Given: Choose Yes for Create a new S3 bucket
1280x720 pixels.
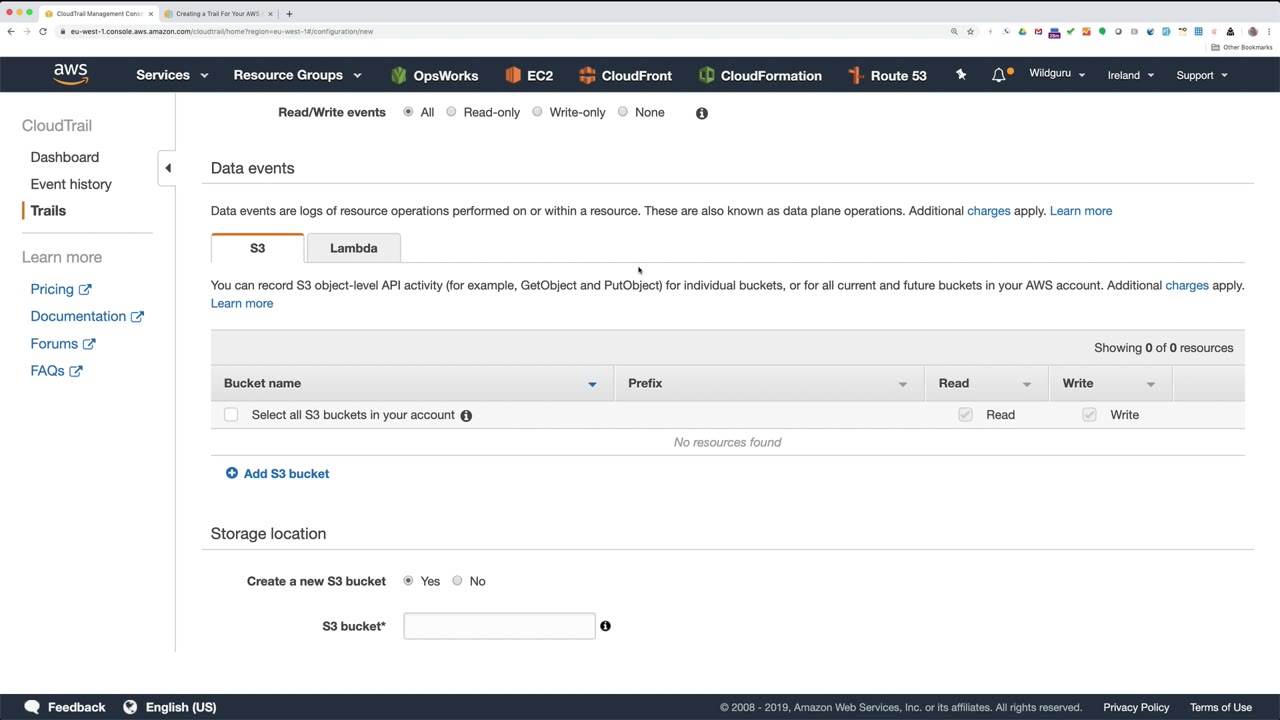Looking at the screenshot, I should pos(408,581).
